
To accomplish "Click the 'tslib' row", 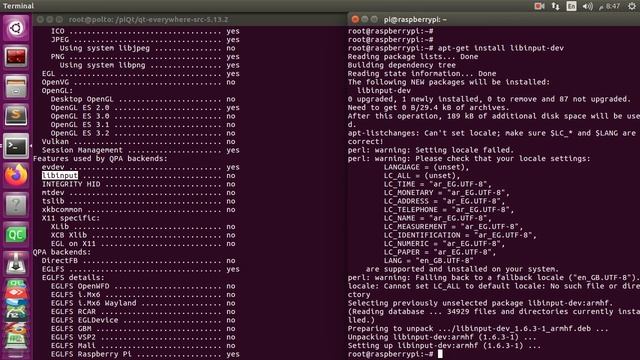I will click(x=138, y=201).
